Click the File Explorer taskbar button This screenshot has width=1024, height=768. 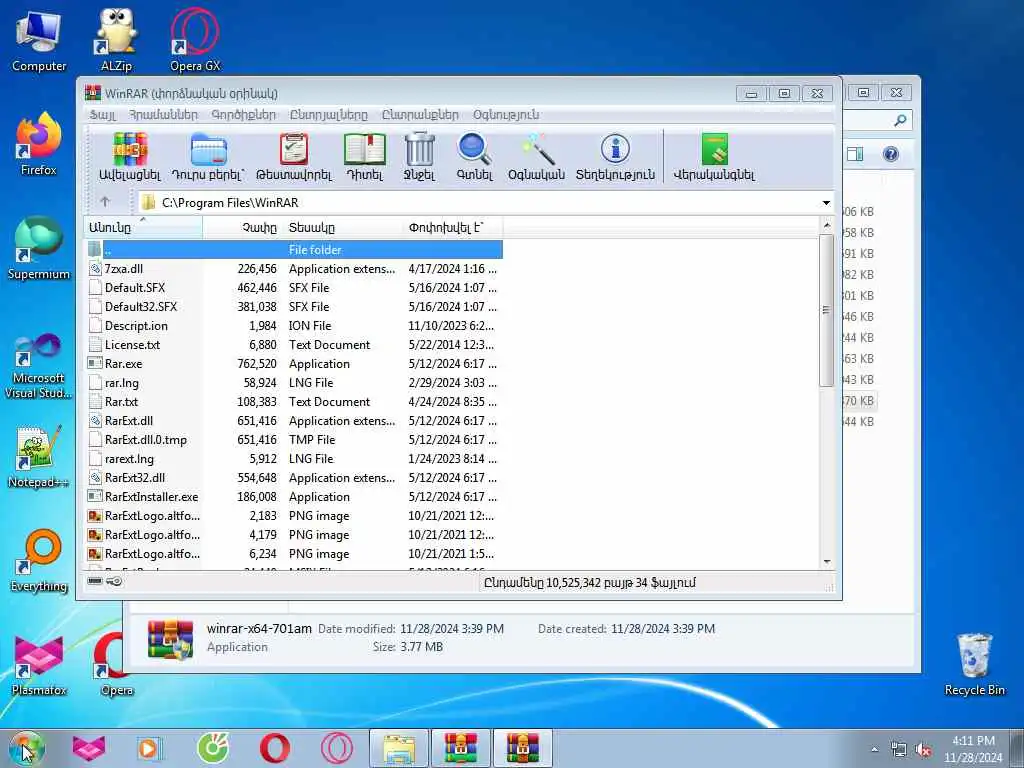click(x=399, y=748)
